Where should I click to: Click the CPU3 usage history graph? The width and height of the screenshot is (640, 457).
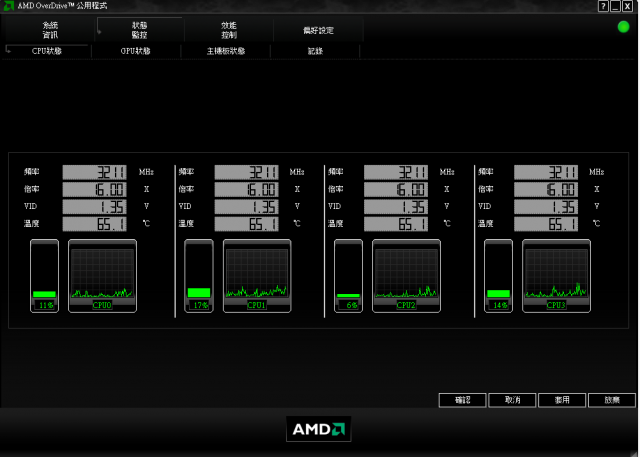(x=556, y=276)
